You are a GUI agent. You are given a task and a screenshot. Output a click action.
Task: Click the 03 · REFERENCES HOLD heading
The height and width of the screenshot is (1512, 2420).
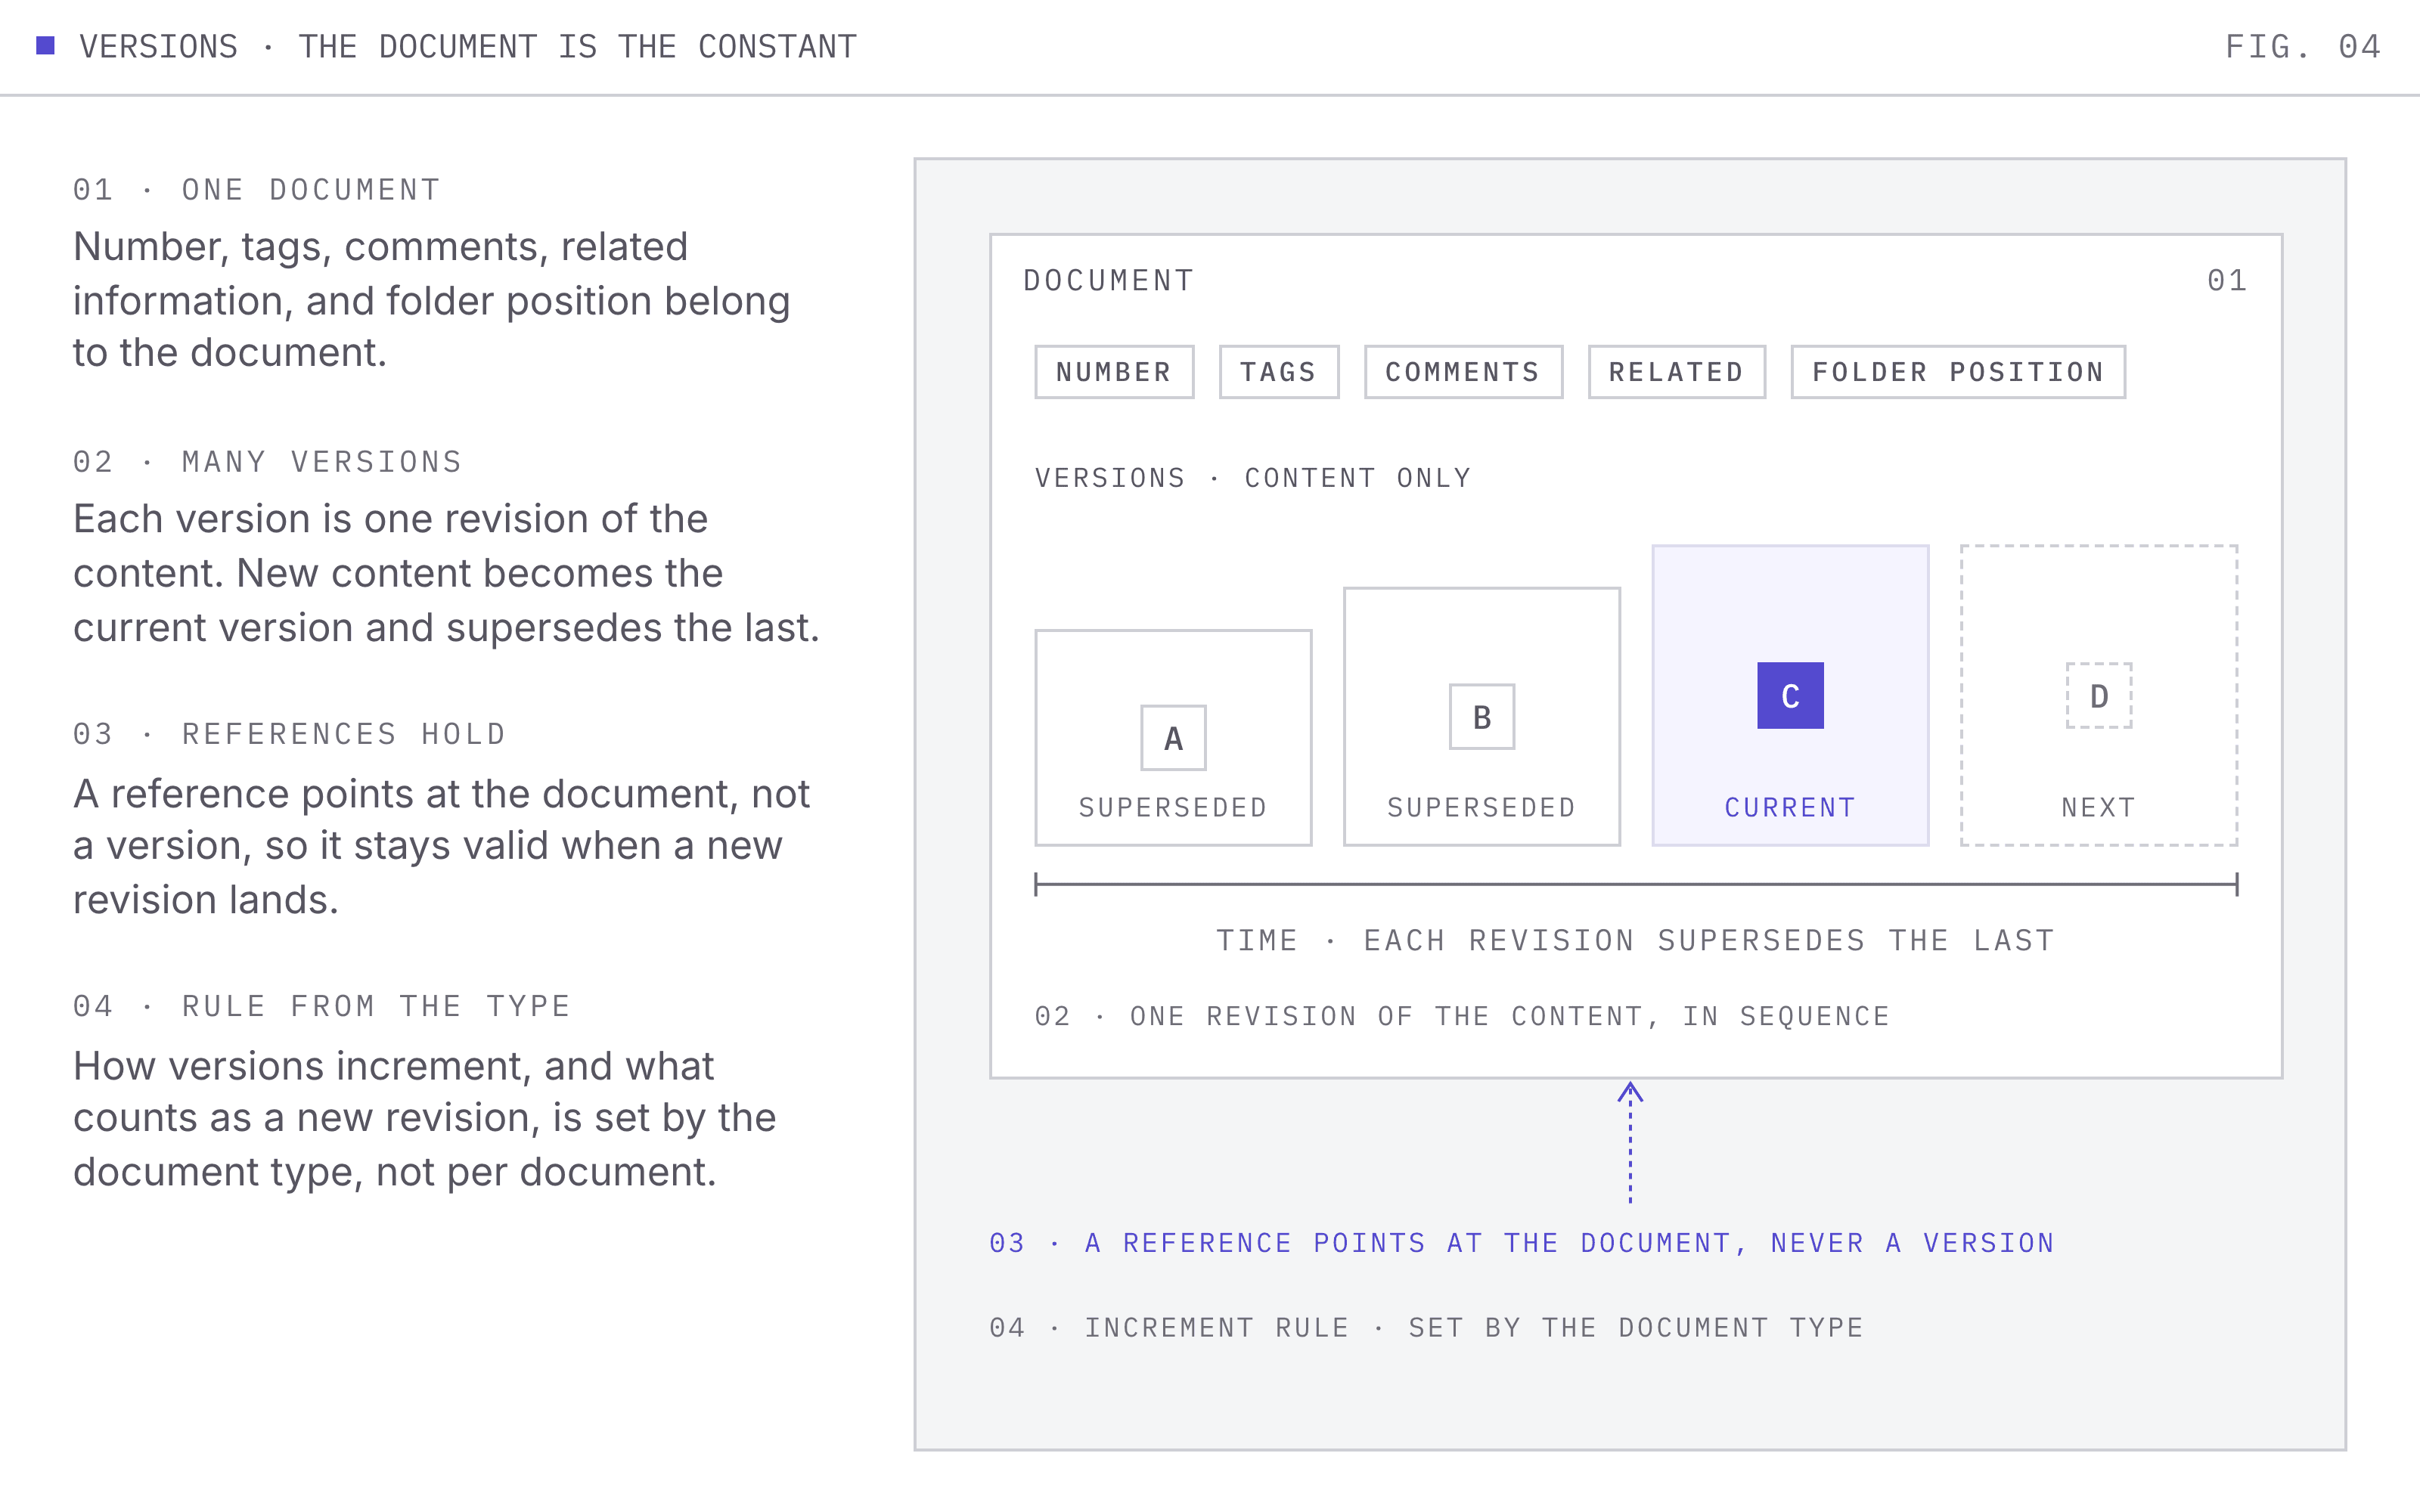290,734
